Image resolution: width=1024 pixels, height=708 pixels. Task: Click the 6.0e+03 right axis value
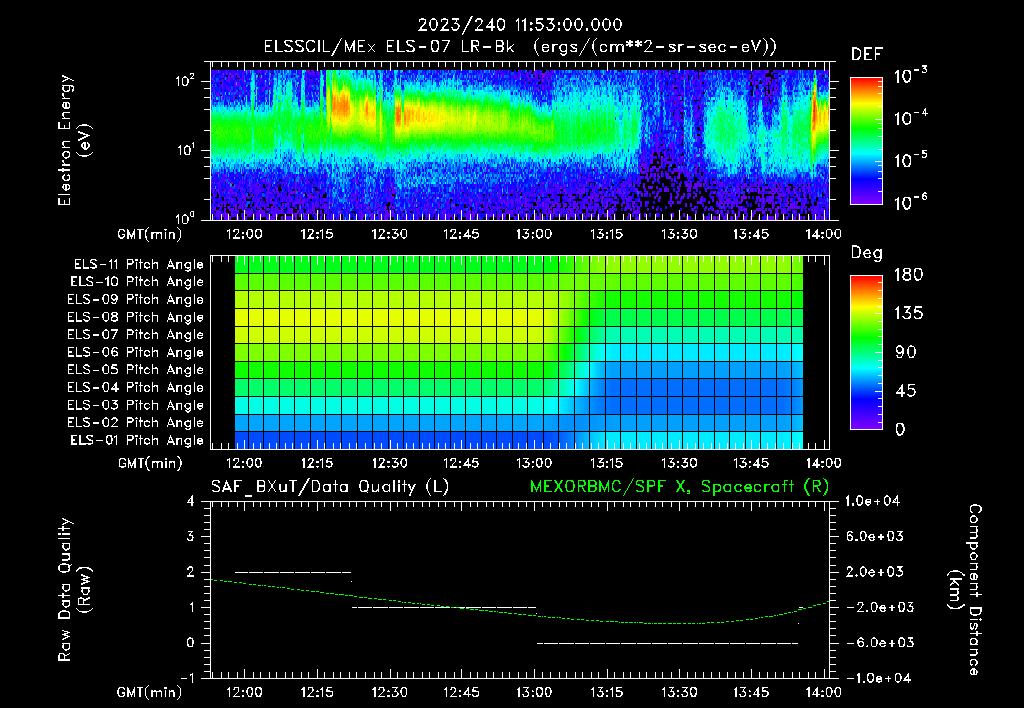coord(875,536)
